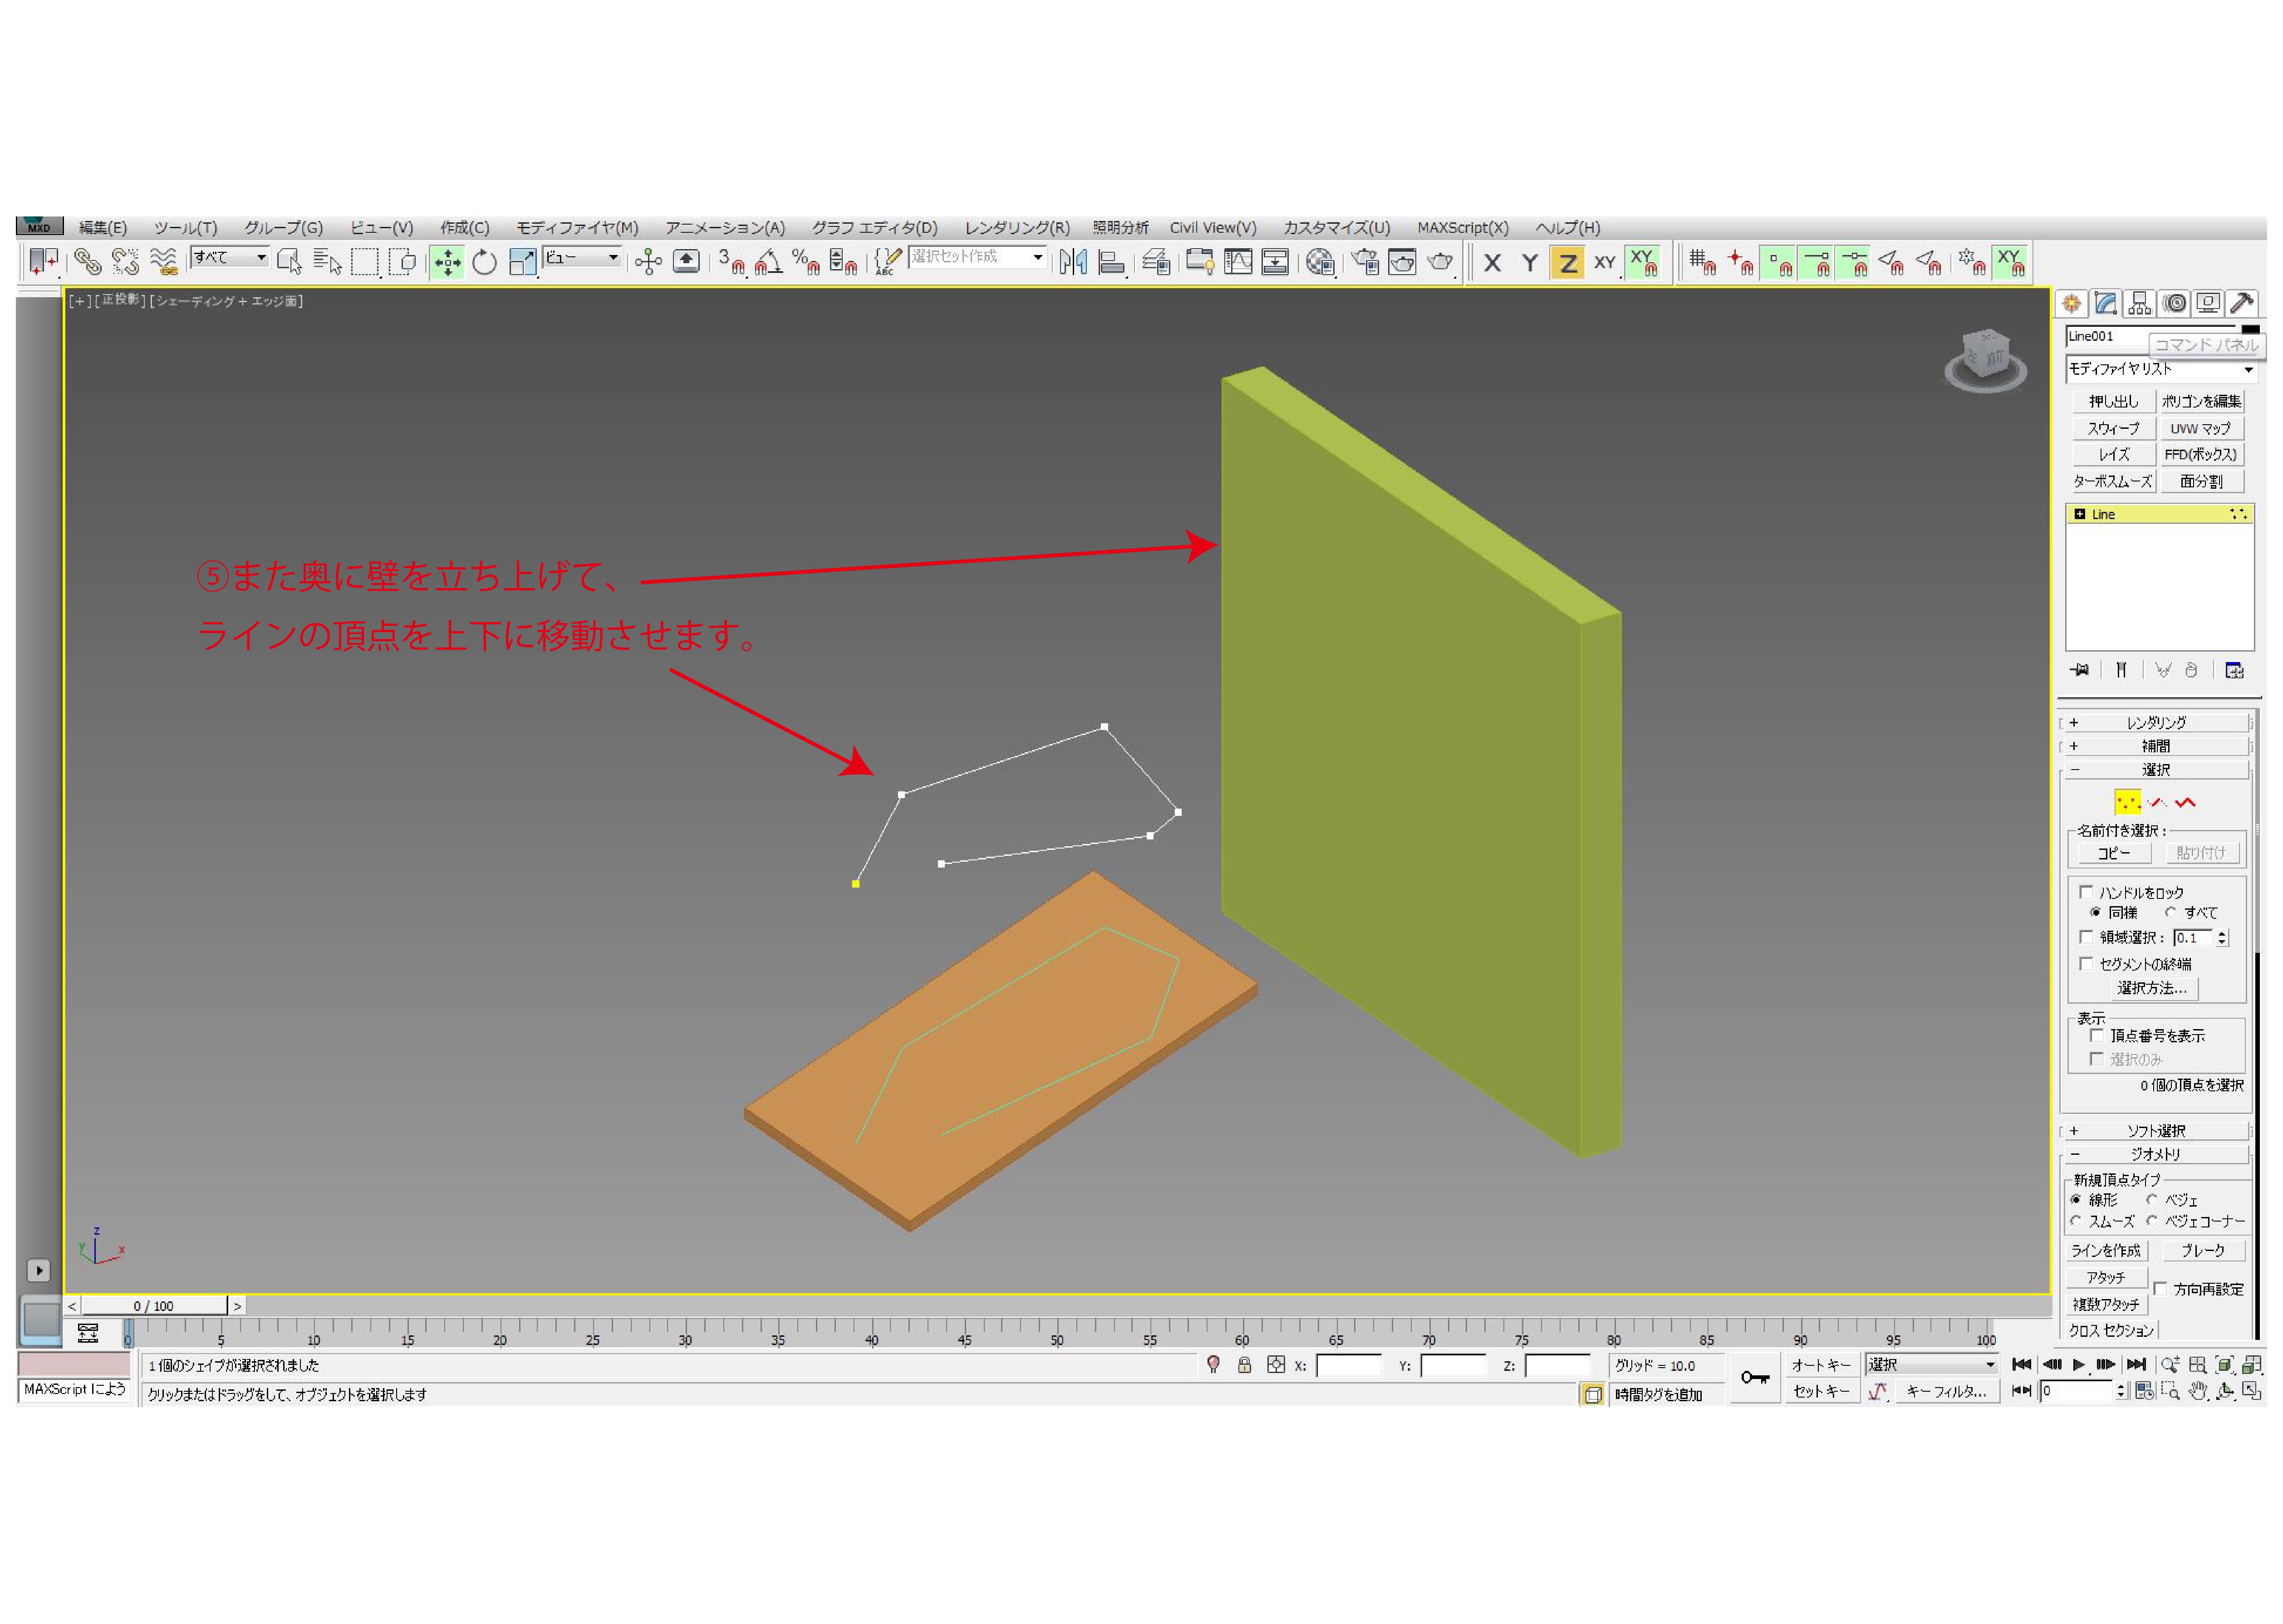Open the Hierarchy command panel tab

pyautogui.click(x=2140, y=303)
